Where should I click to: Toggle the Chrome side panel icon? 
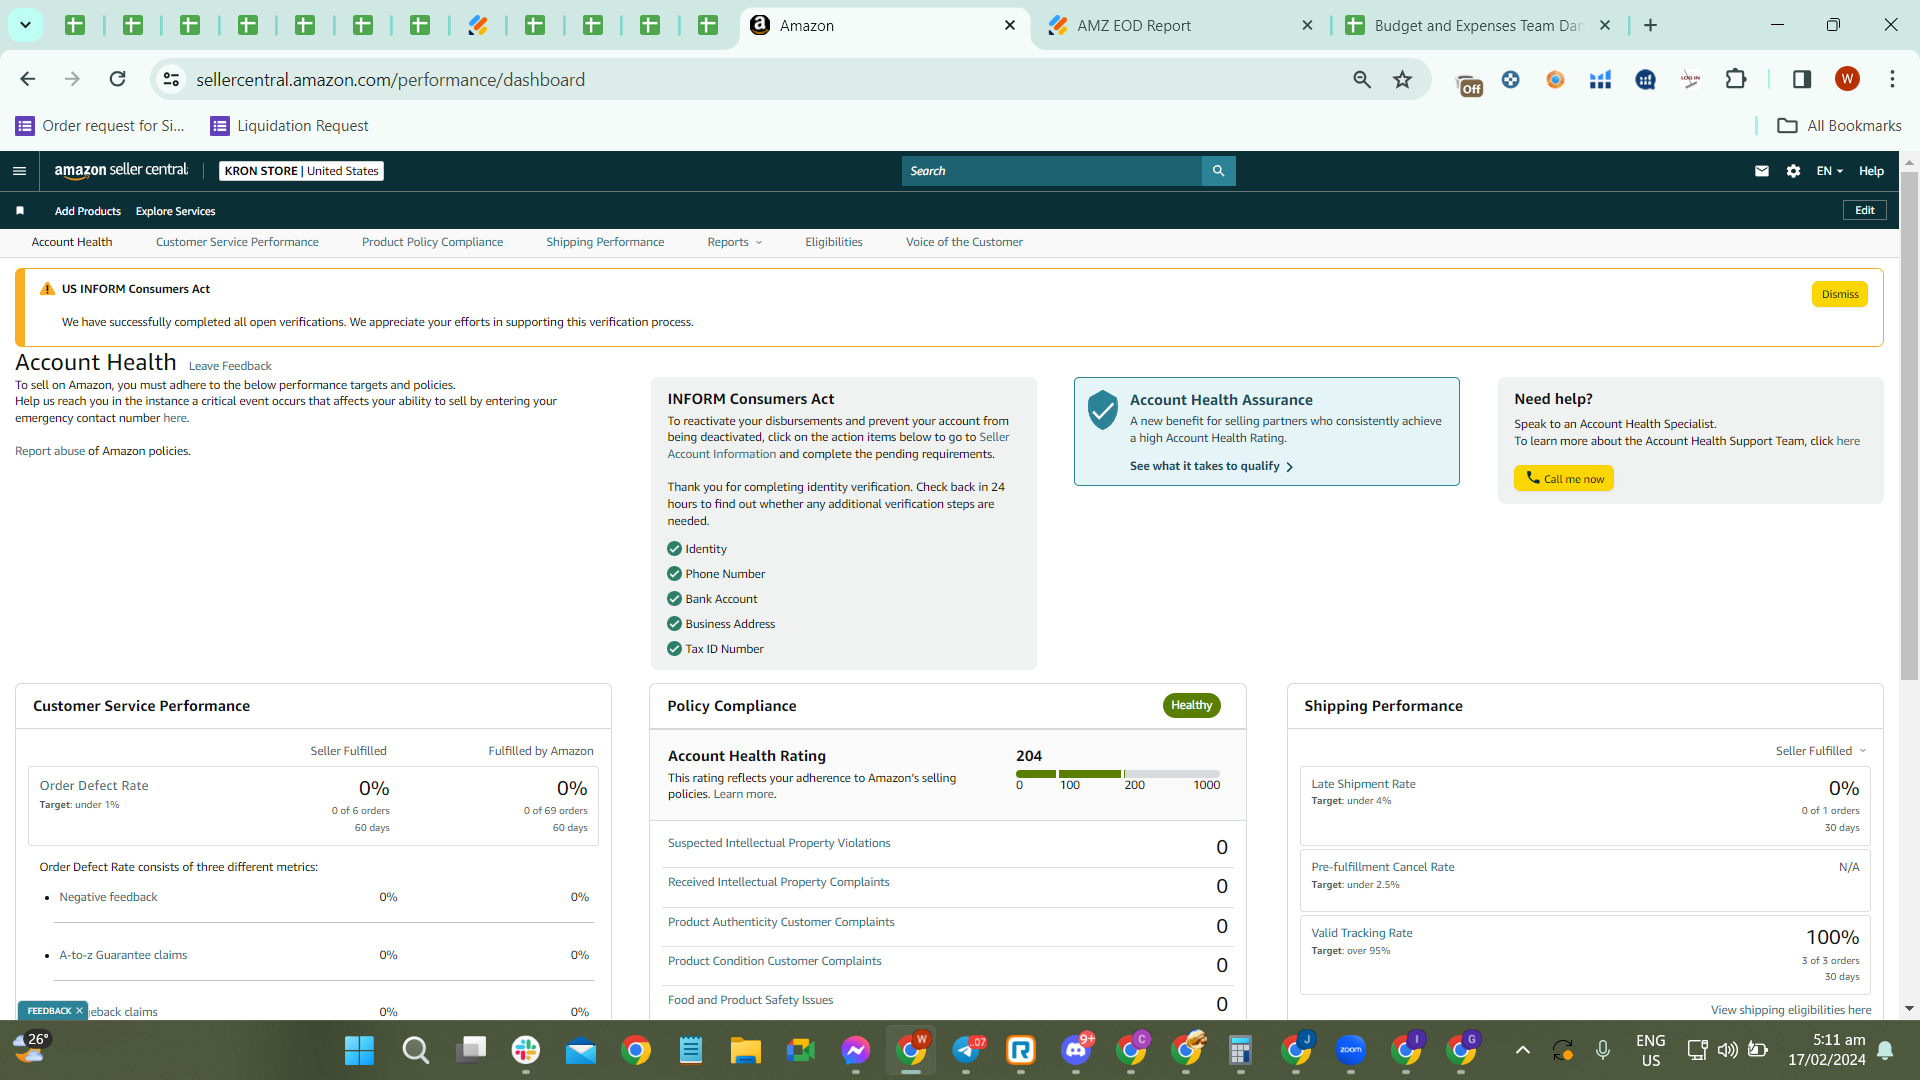point(1802,79)
